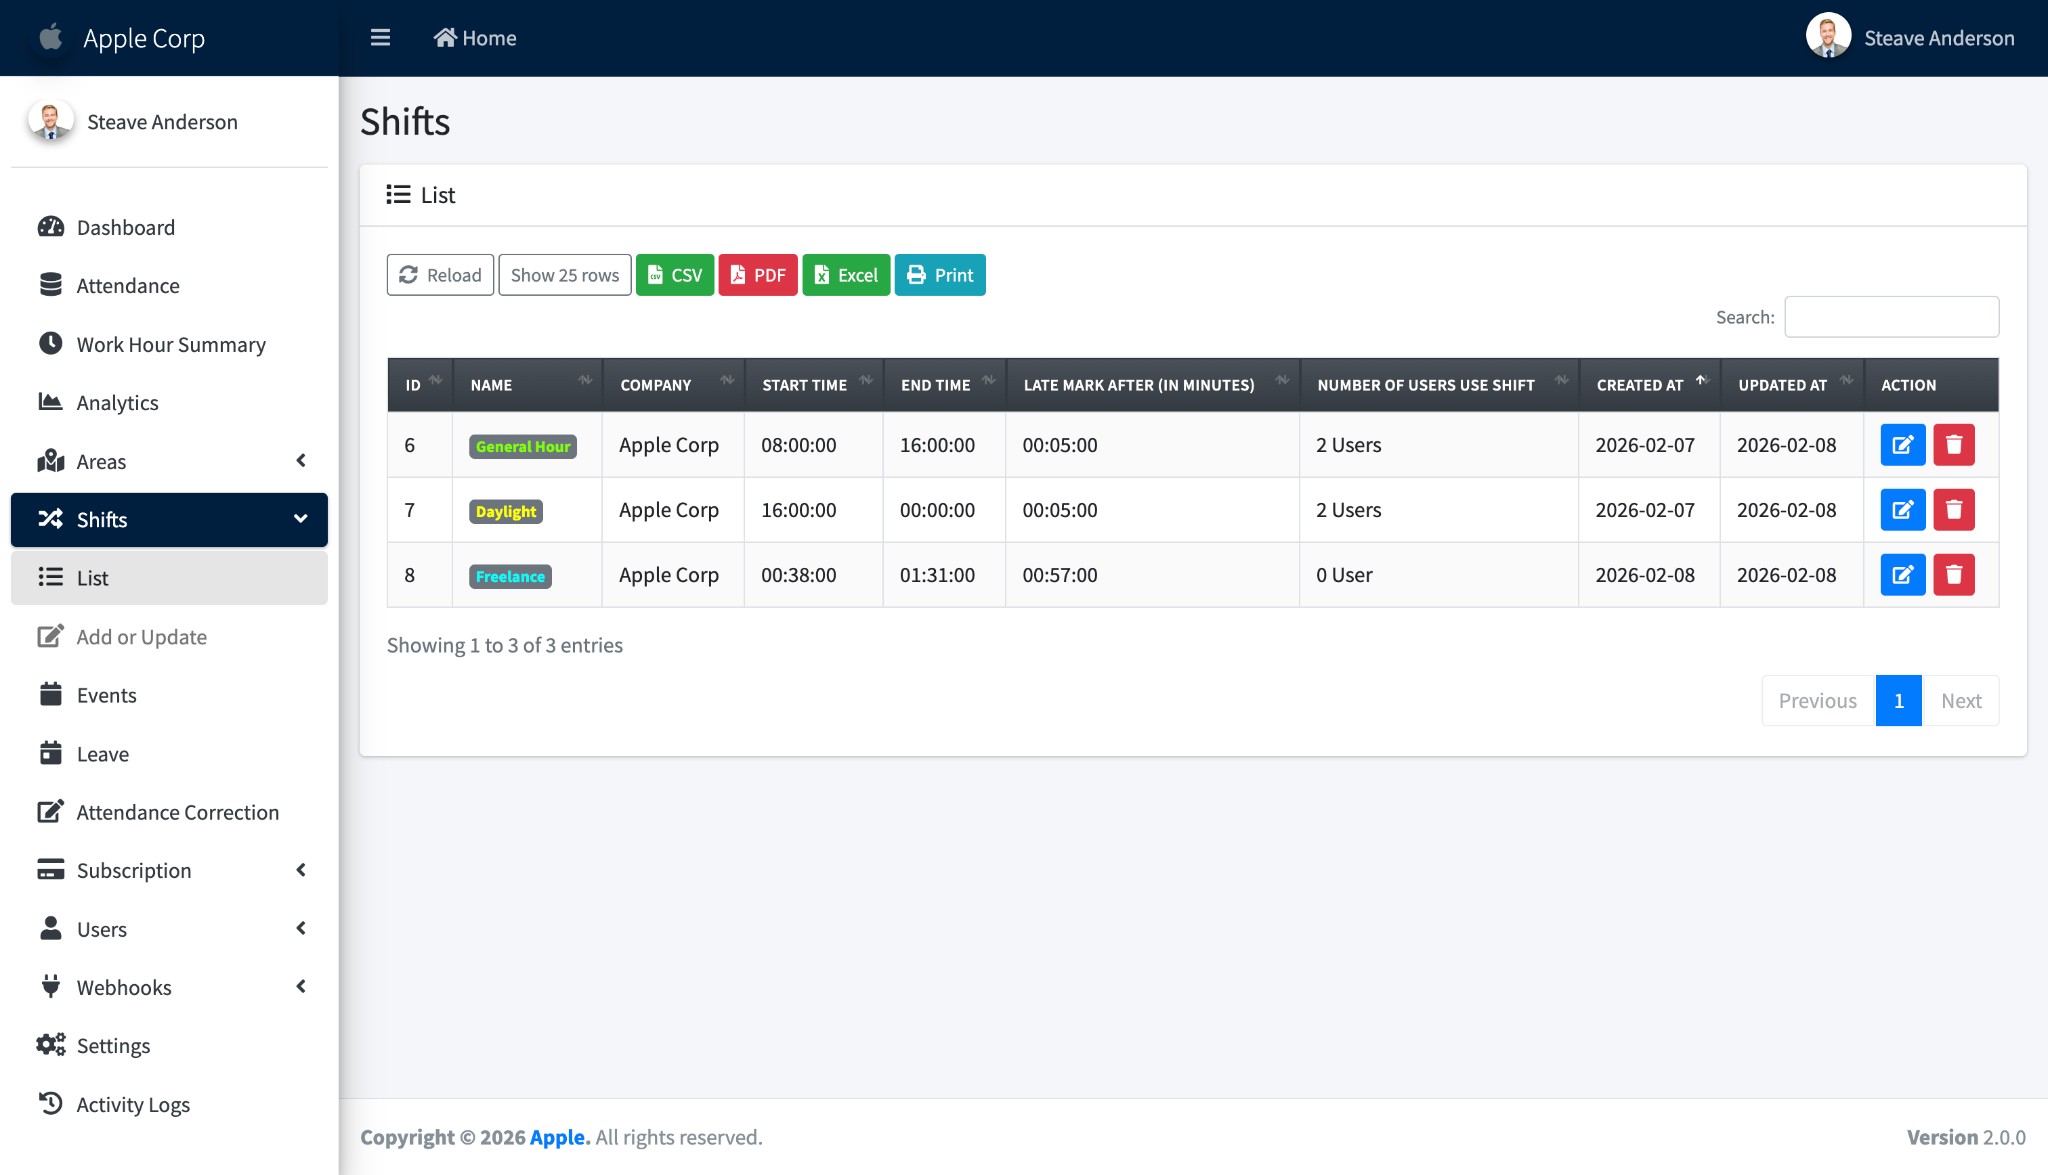This screenshot has width=2048, height=1175.
Task: Expand the Webhooks submenu
Action: 169,987
